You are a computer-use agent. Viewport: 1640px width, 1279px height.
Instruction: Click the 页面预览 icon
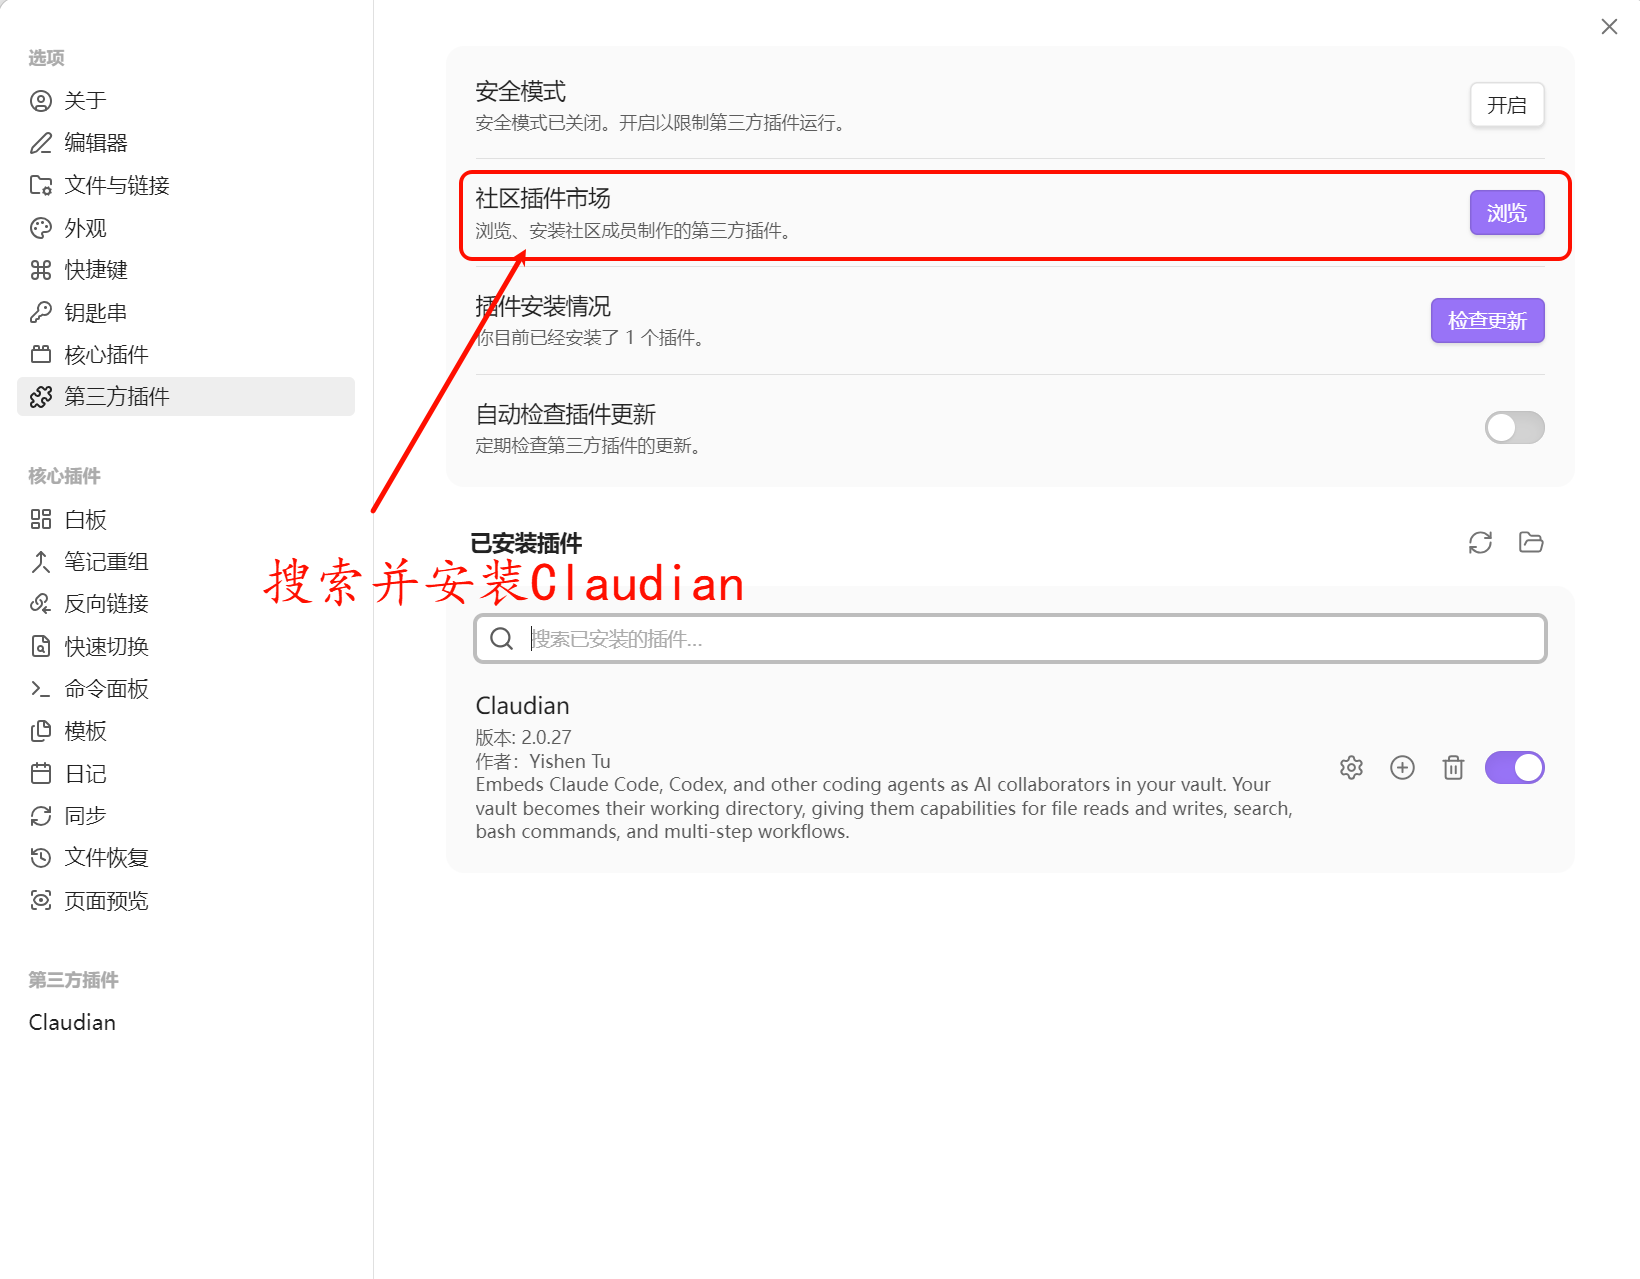tap(41, 900)
